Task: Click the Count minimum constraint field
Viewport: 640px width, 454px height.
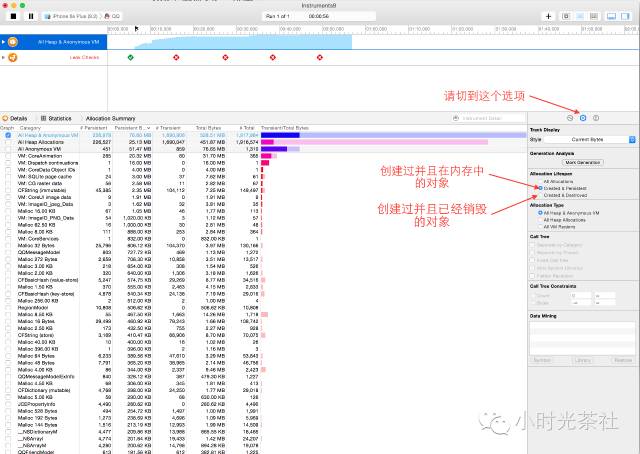Action: [581, 295]
